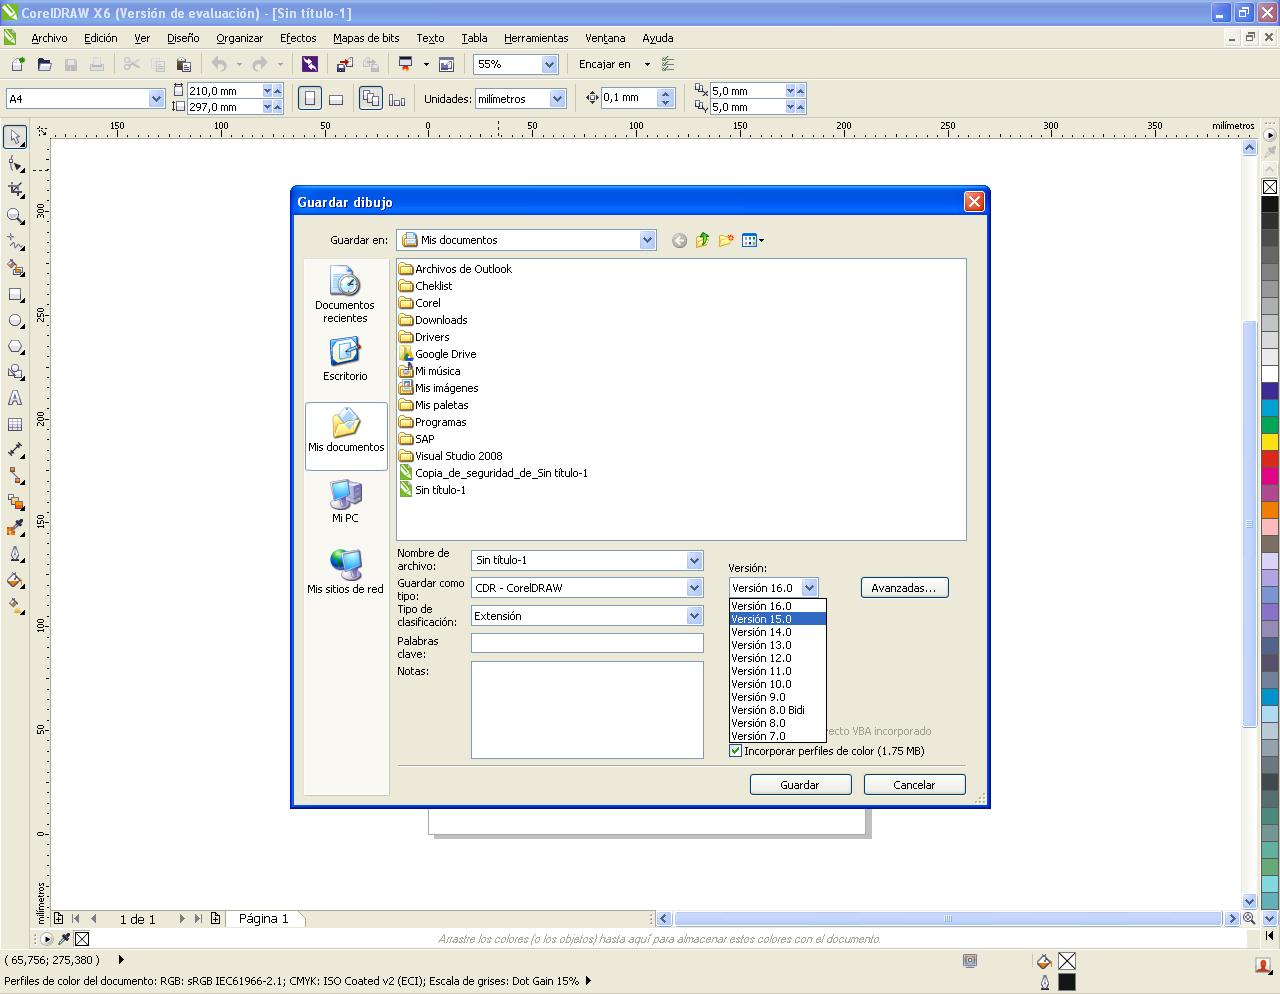Expand the Guardar en location dropdown
The height and width of the screenshot is (994, 1280).
coord(647,240)
